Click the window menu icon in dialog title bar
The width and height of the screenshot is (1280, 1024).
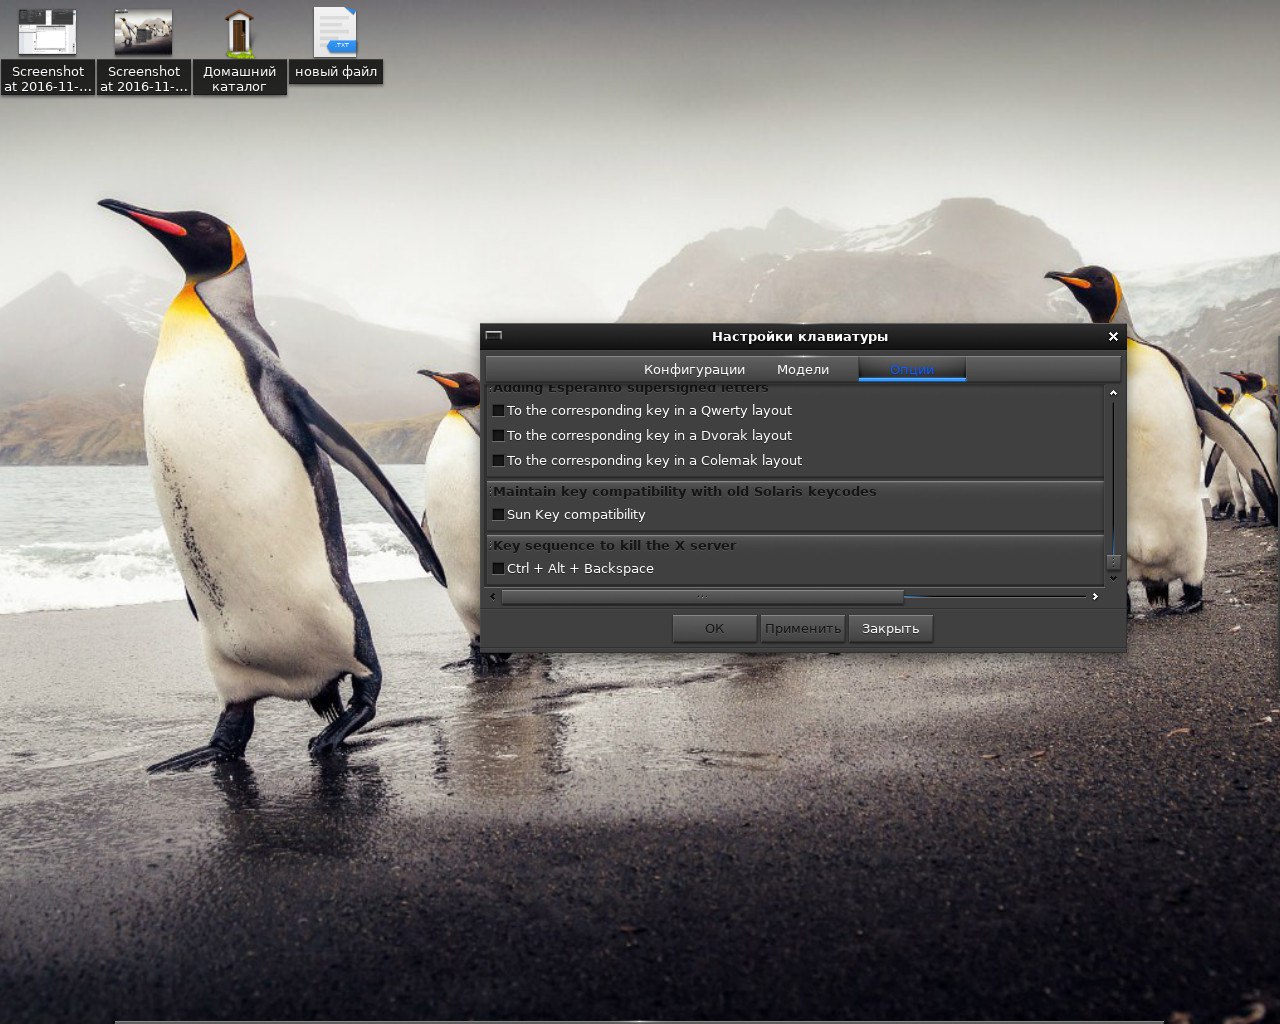(493, 337)
